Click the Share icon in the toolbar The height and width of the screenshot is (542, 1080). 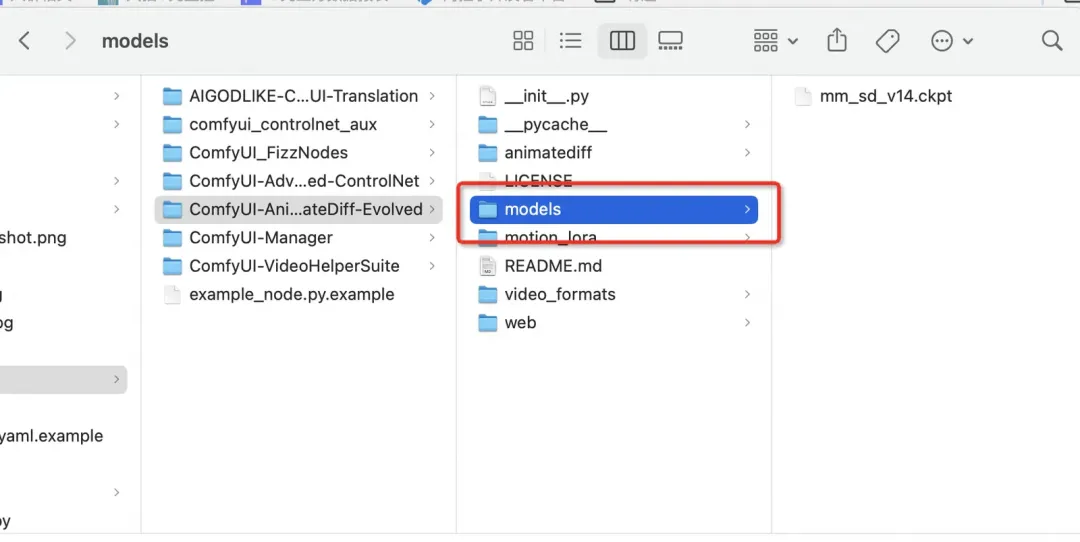coord(837,40)
